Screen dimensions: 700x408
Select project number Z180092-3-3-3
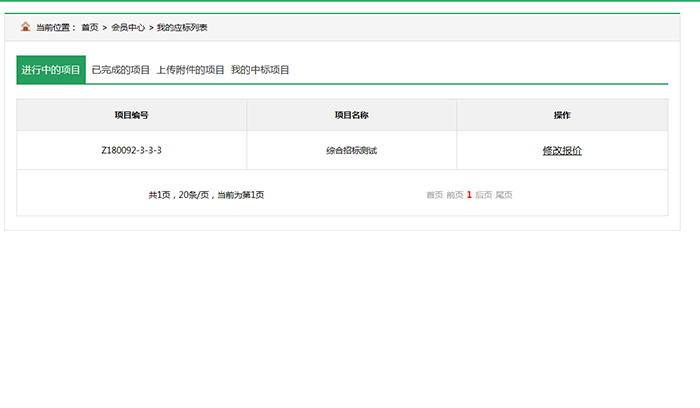[131, 150]
